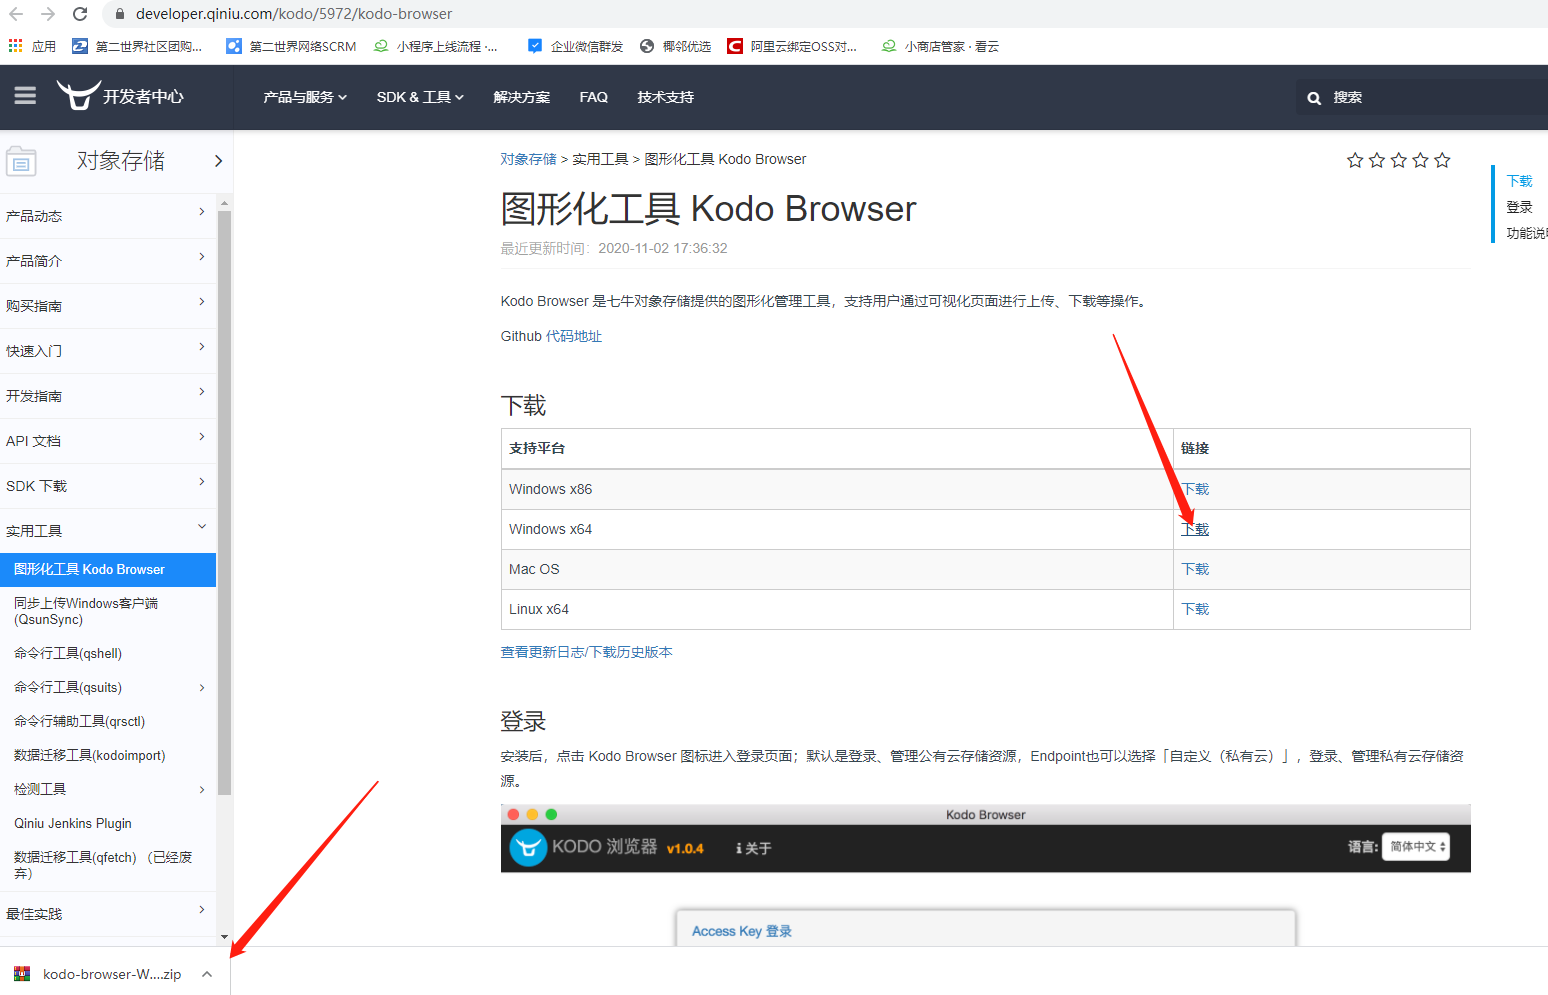Click the browser address bar URL
1548x995 pixels.
[294, 14]
